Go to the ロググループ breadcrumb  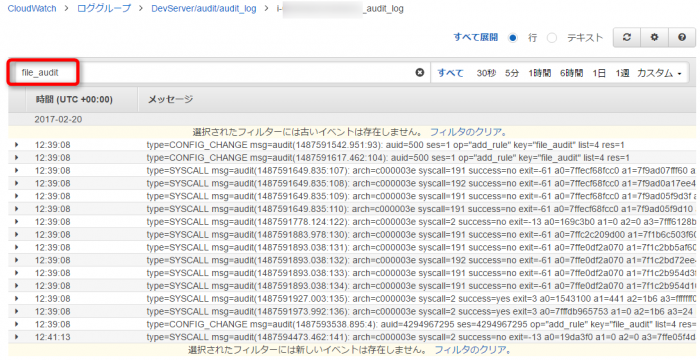(x=104, y=8)
